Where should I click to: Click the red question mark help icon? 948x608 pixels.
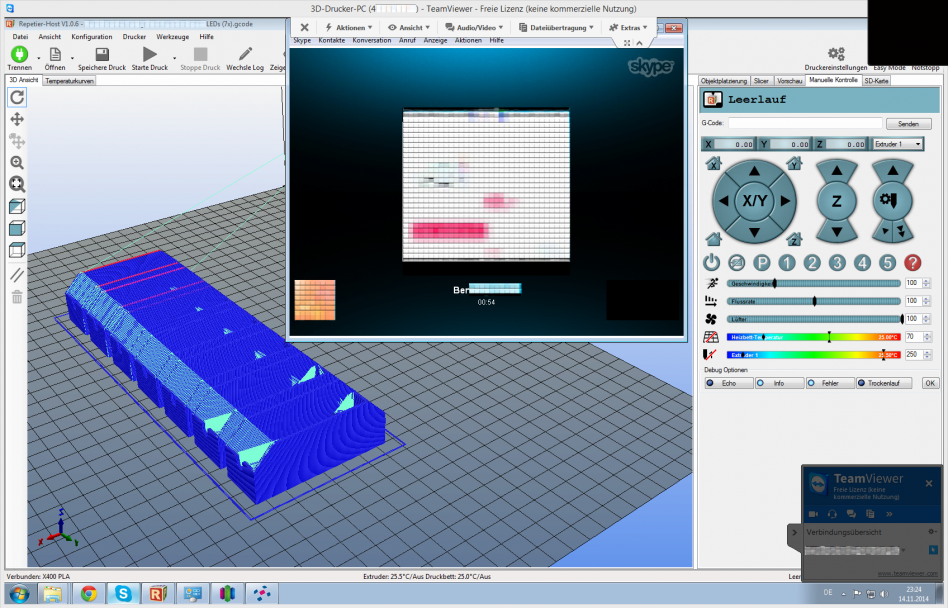coord(912,263)
